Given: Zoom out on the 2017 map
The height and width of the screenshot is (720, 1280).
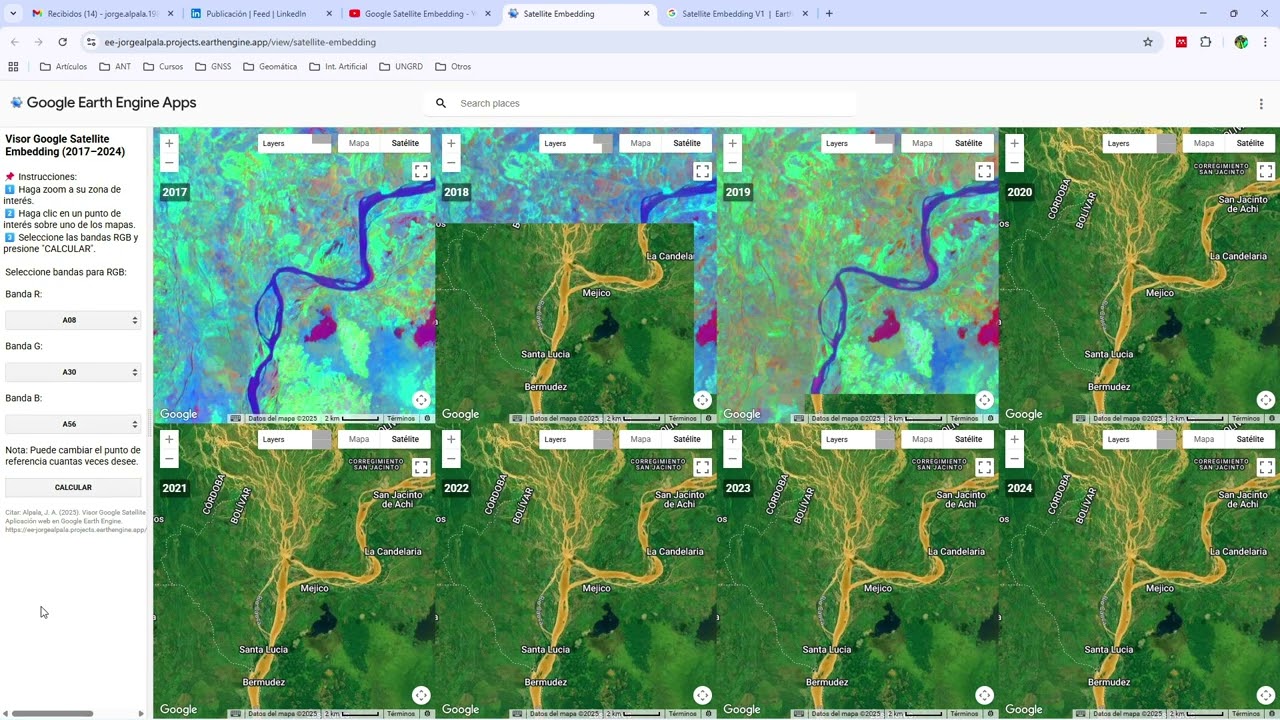Looking at the screenshot, I should click(x=169, y=162).
